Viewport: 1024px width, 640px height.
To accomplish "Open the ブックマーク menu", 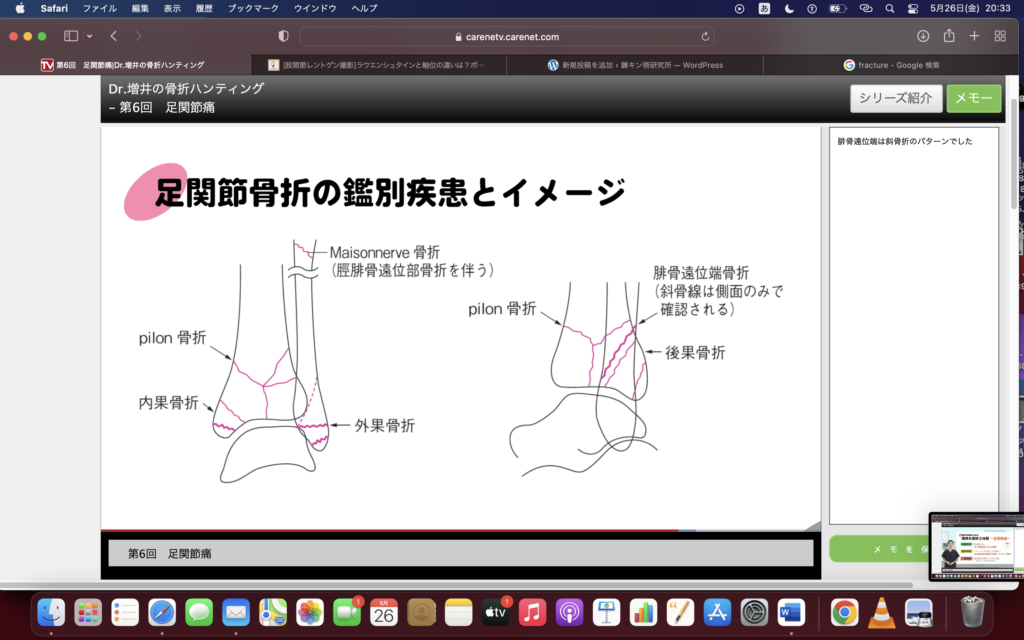I will click(x=255, y=8).
